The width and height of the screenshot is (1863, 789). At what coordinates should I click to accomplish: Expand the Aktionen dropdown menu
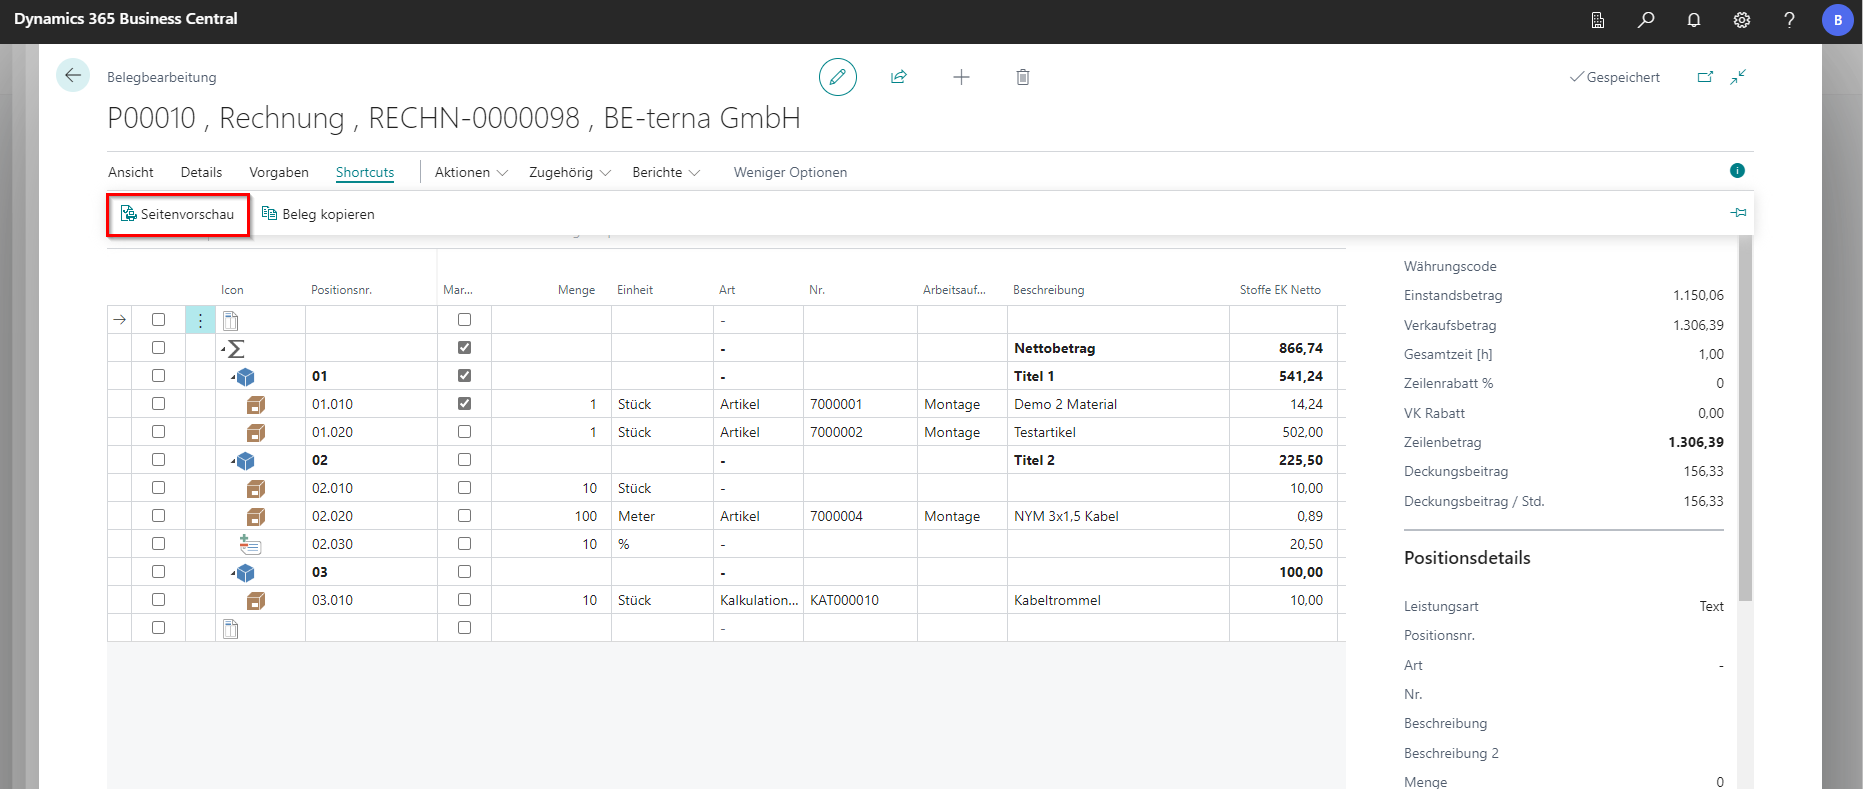point(471,172)
